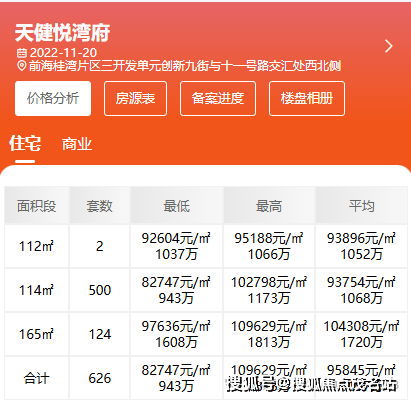
Task: Open the 房源表 button
Action: (135, 98)
